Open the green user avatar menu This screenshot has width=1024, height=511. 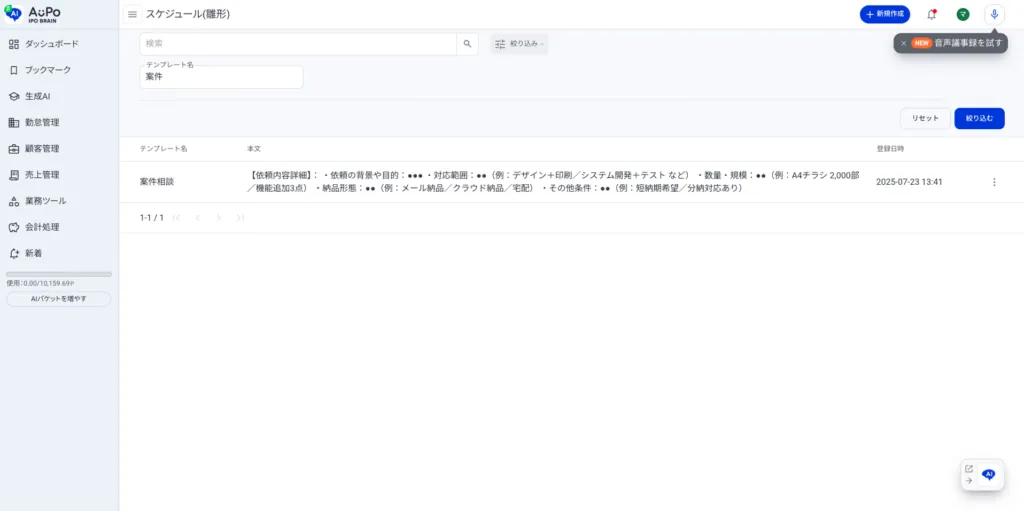(x=962, y=14)
